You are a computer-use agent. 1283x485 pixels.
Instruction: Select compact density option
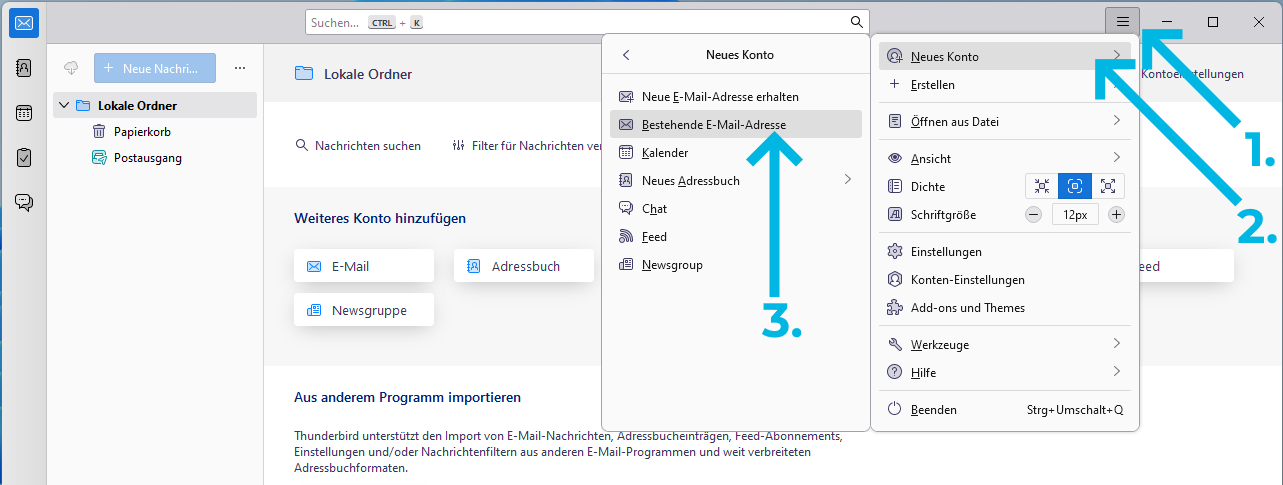click(1042, 186)
